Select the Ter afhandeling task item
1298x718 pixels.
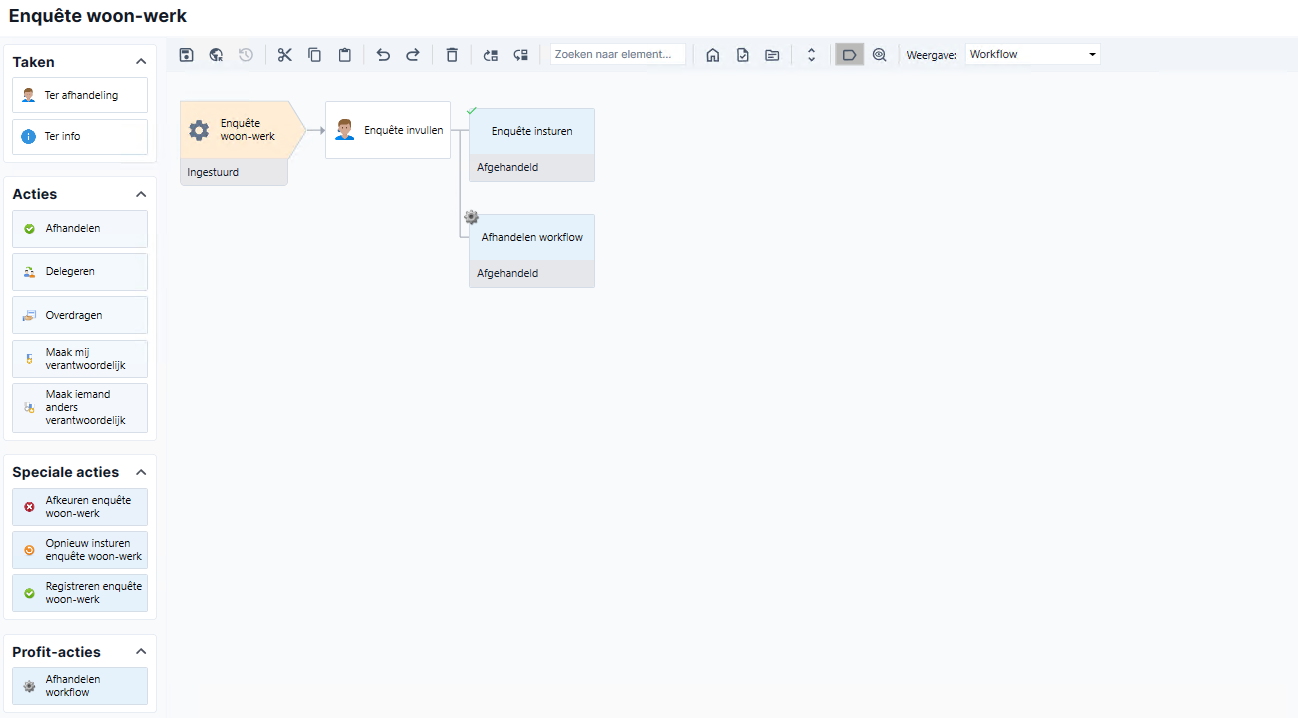[x=80, y=95]
